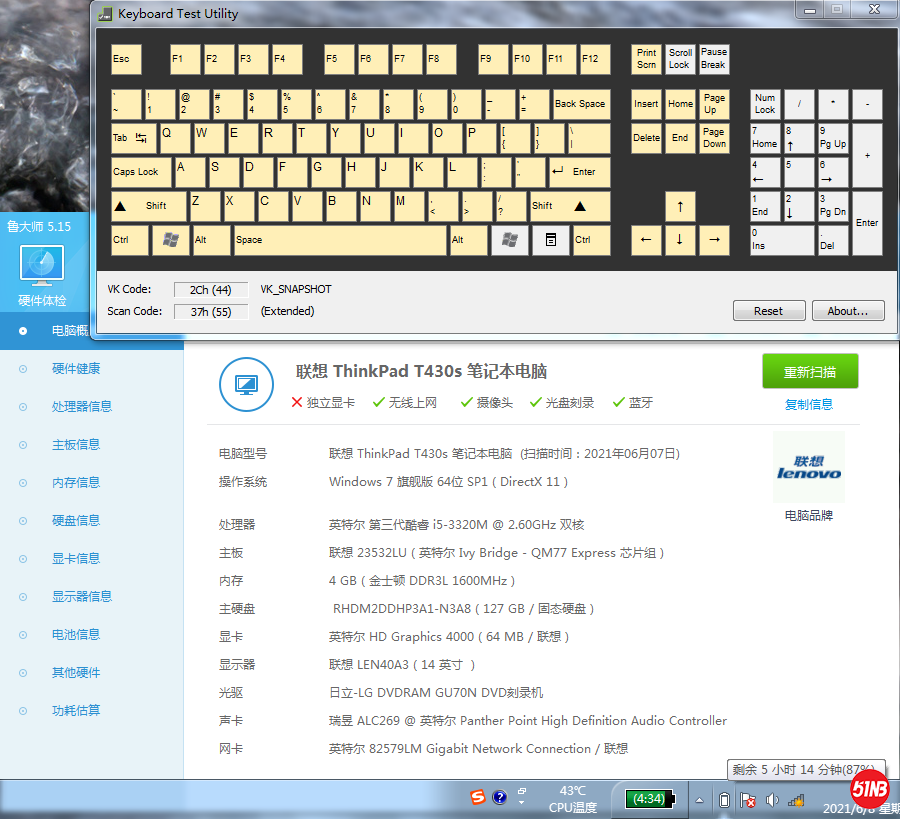Screen dimensions: 900x819
Task: Open 硬件健康 in the sidebar
Action: click(x=76, y=369)
